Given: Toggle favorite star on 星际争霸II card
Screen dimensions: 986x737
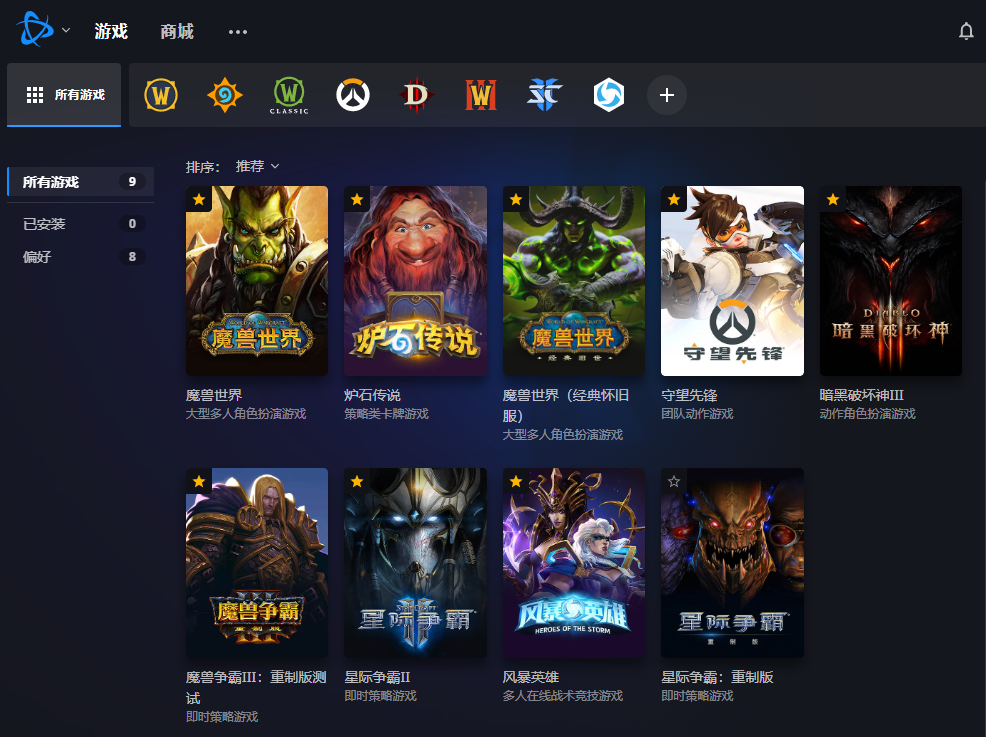Looking at the screenshot, I should [357, 482].
